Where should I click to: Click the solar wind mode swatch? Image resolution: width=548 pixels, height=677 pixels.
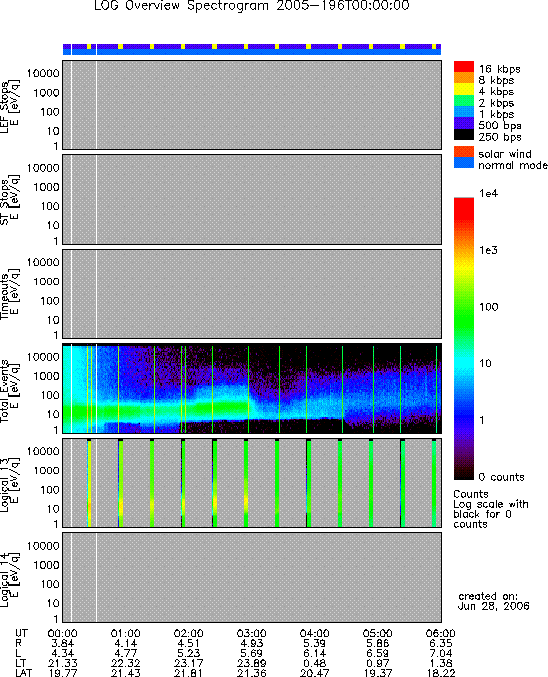tap(463, 152)
